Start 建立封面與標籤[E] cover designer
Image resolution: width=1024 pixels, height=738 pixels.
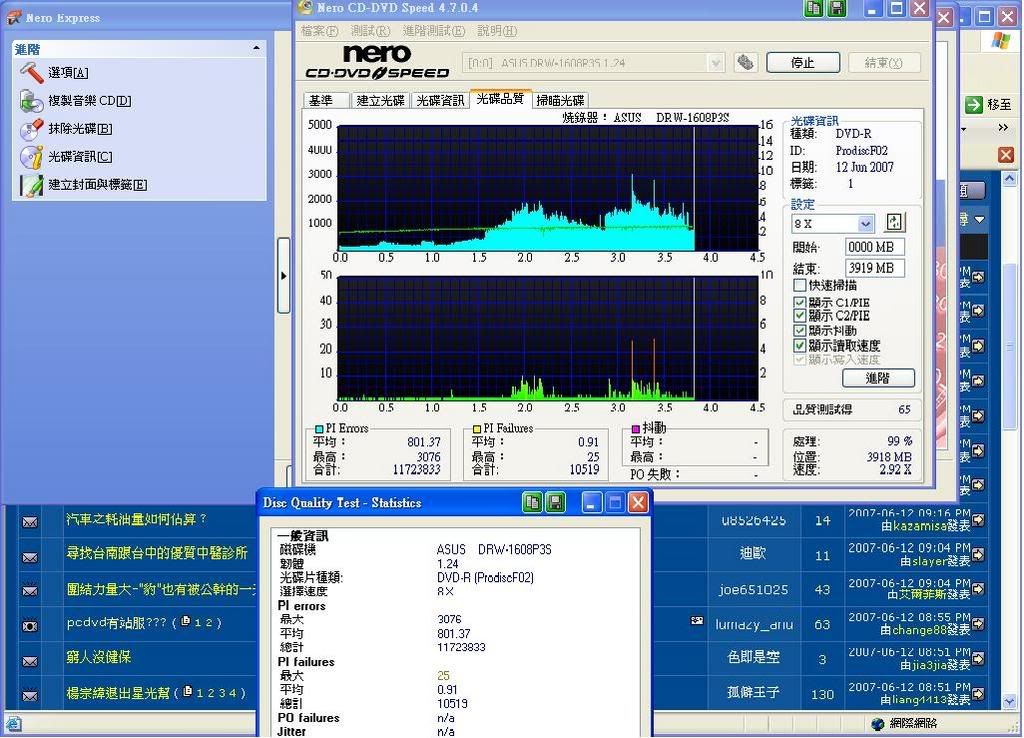[31, 185]
